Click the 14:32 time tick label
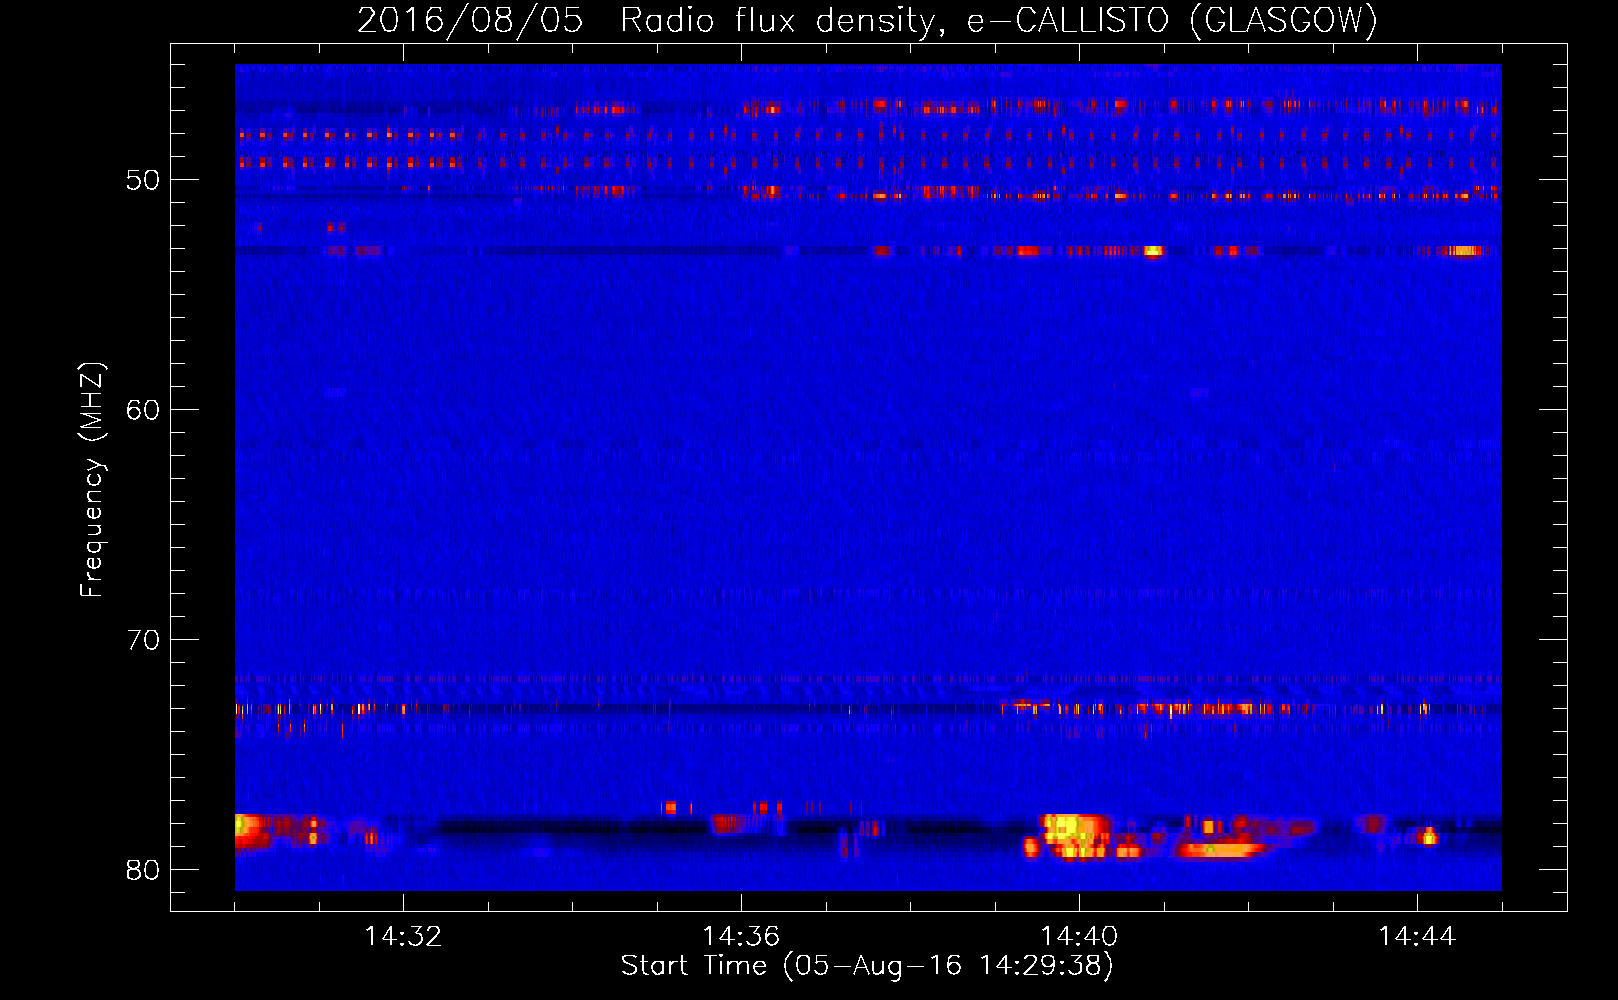 click(x=403, y=936)
